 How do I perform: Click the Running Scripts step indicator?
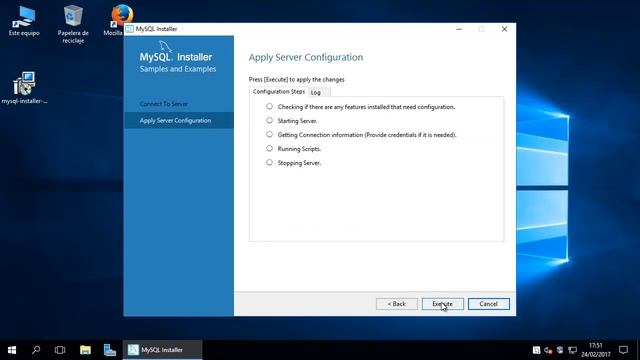click(x=269, y=149)
